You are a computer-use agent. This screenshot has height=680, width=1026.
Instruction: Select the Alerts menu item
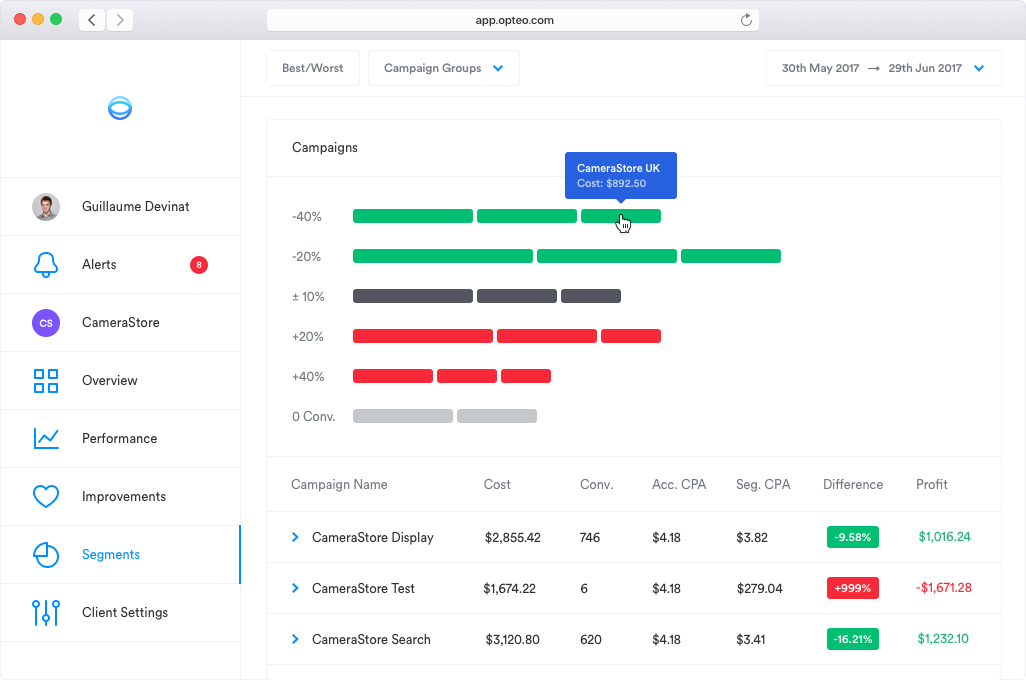[x=120, y=264]
